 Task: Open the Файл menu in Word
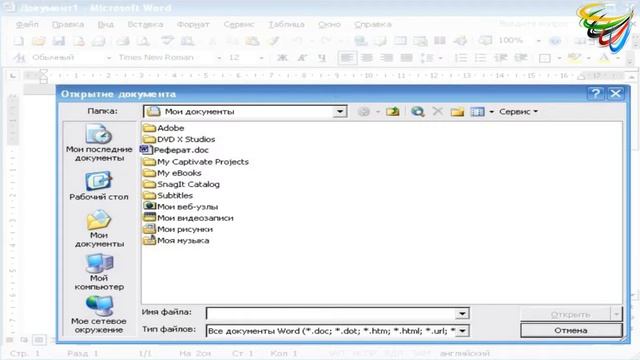tap(27, 24)
